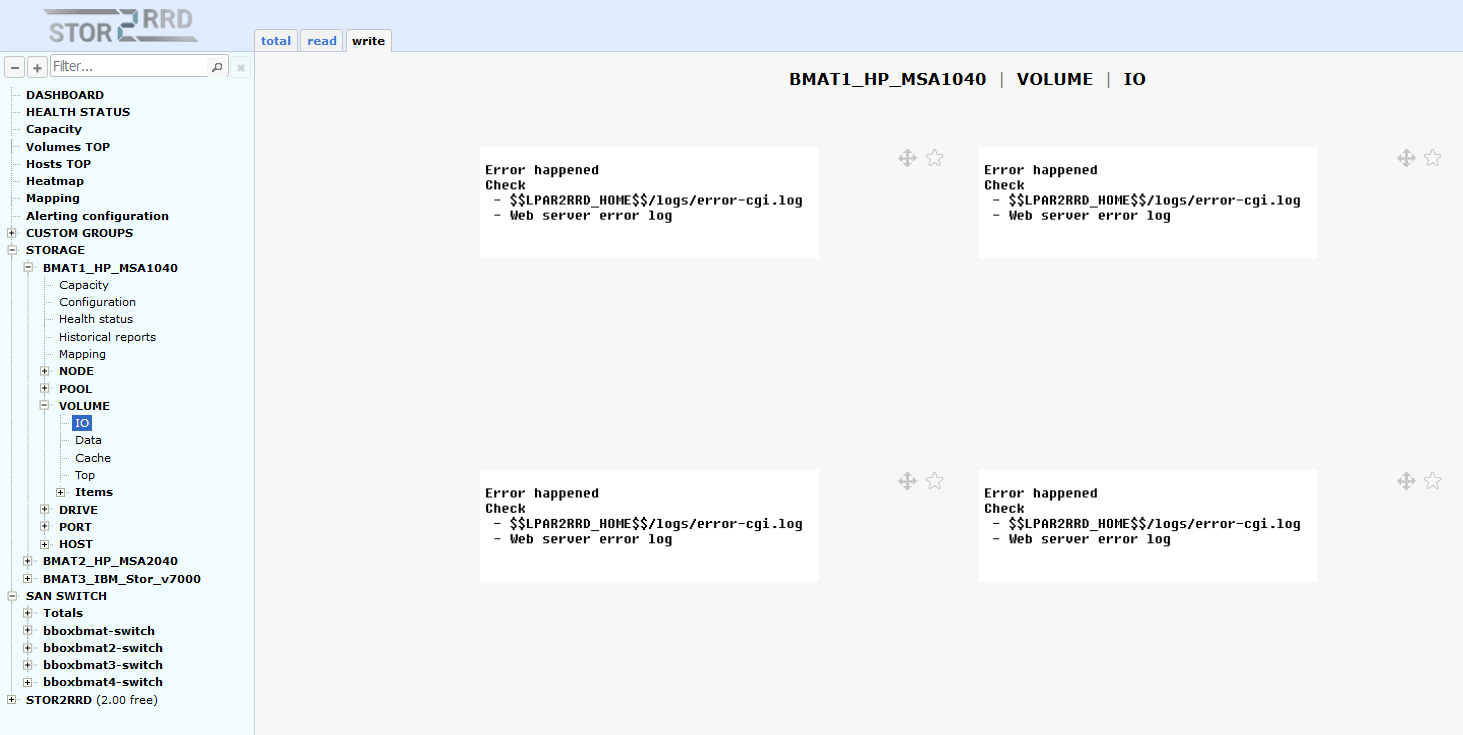This screenshot has height=735, width=1463.
Task: Open the DASHBOARD page
Action: [x=65, y=95]
